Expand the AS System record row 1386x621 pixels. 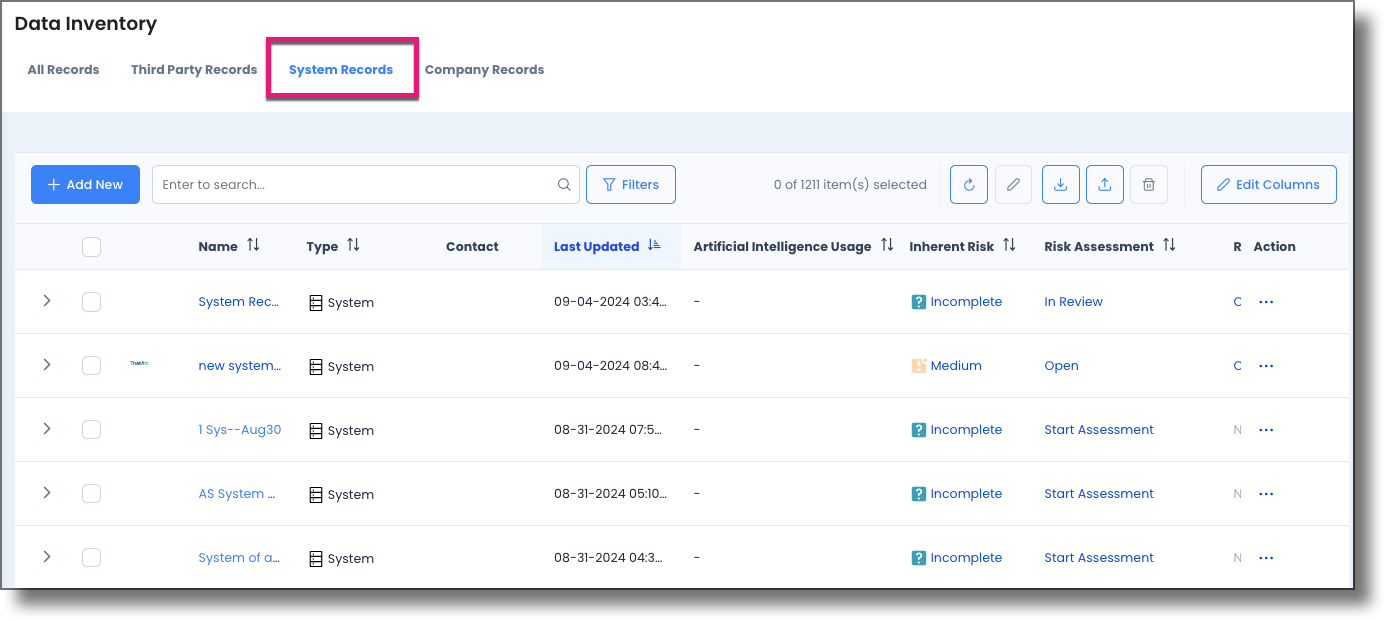pyautogui.click(x=47, y=493)
